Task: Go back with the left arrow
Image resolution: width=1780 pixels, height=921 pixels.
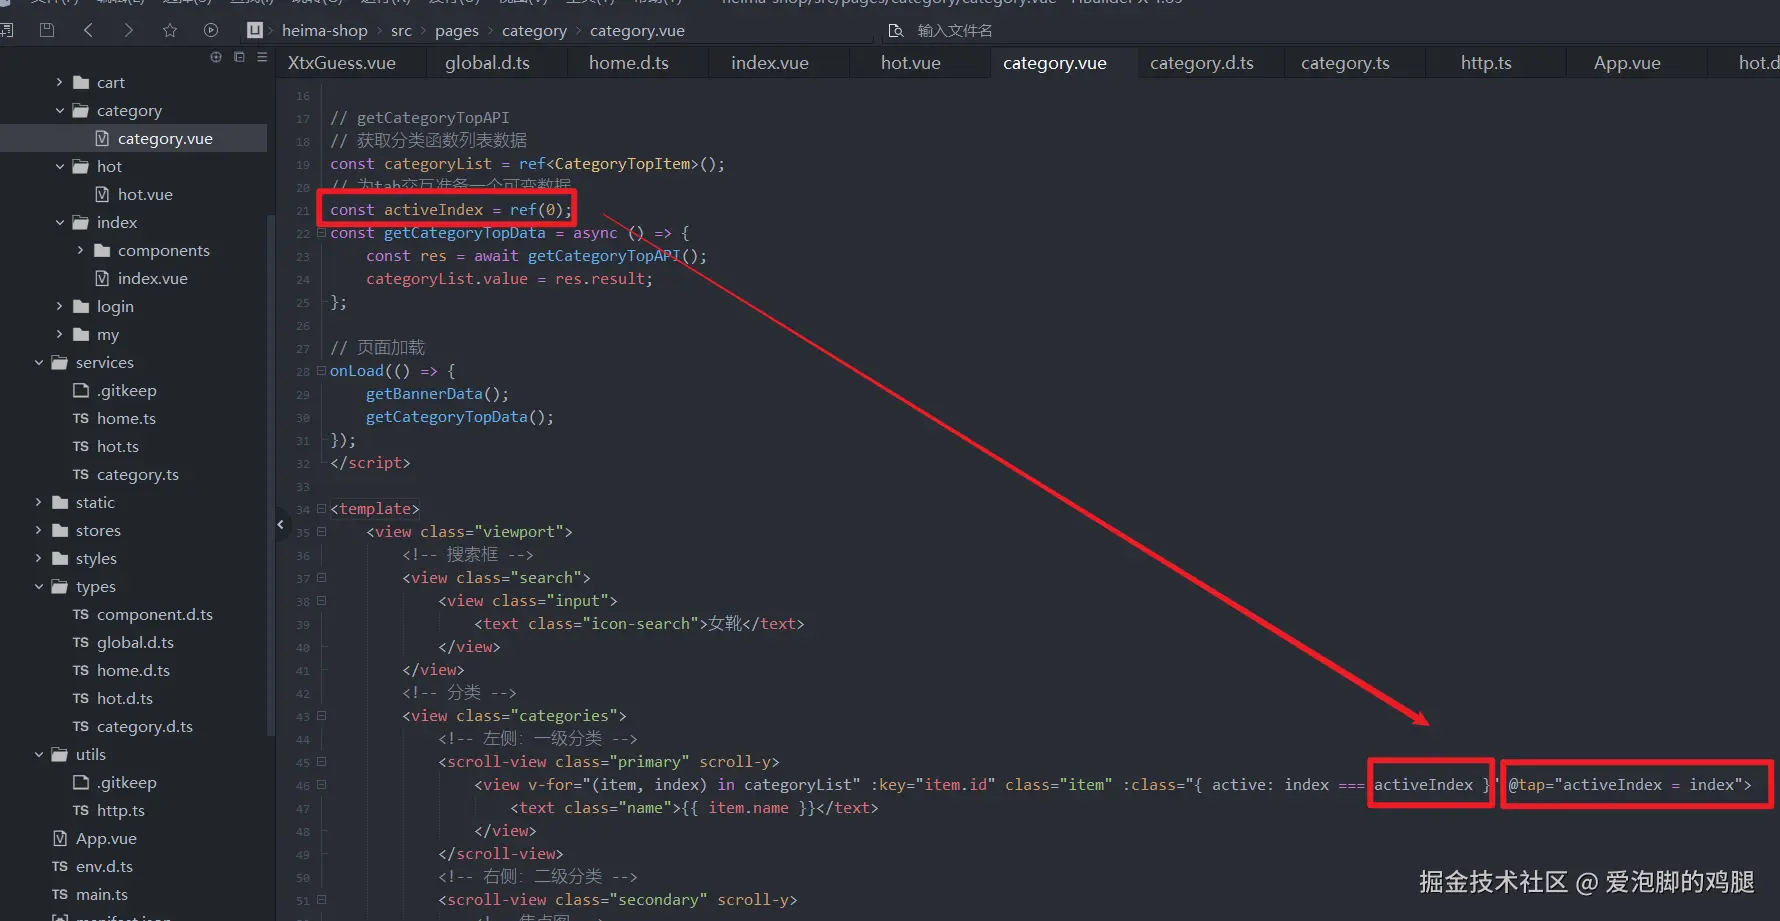Action: pyautogui.click(x=88, y=30)
